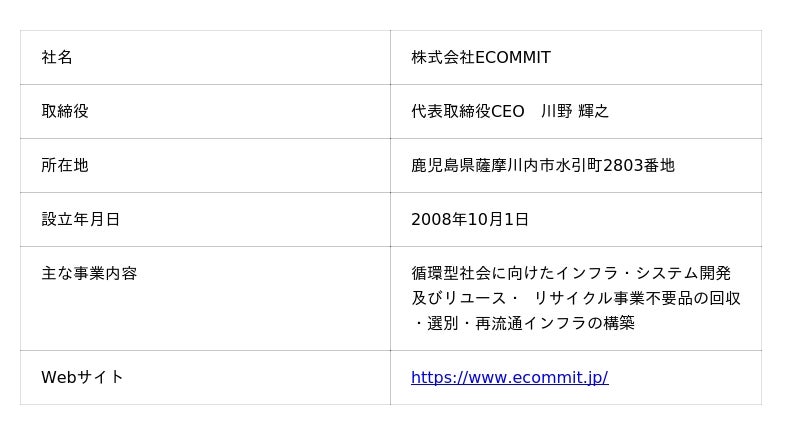Select the 代表取締役CEO title text
800x435 pixels.
467,111
